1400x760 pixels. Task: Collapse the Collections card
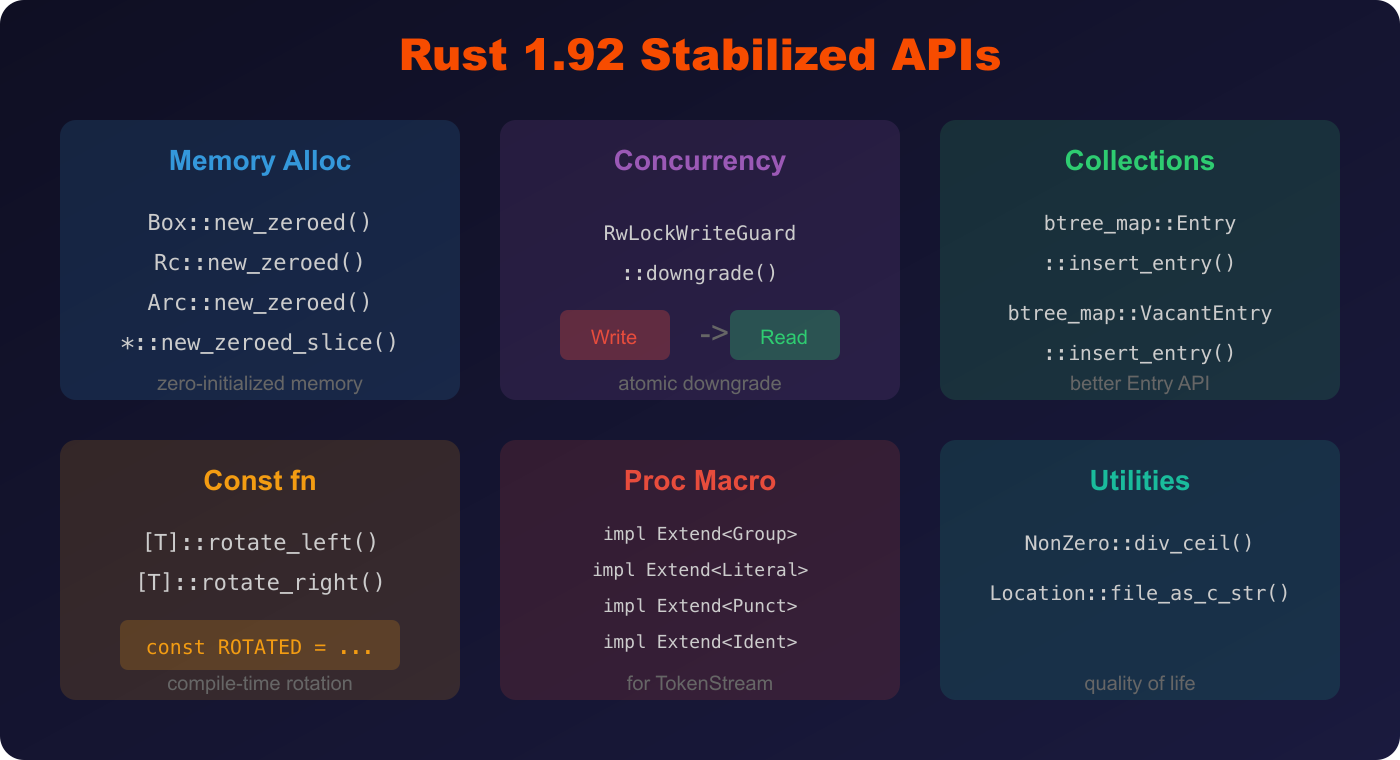[x=1140, y=160]
